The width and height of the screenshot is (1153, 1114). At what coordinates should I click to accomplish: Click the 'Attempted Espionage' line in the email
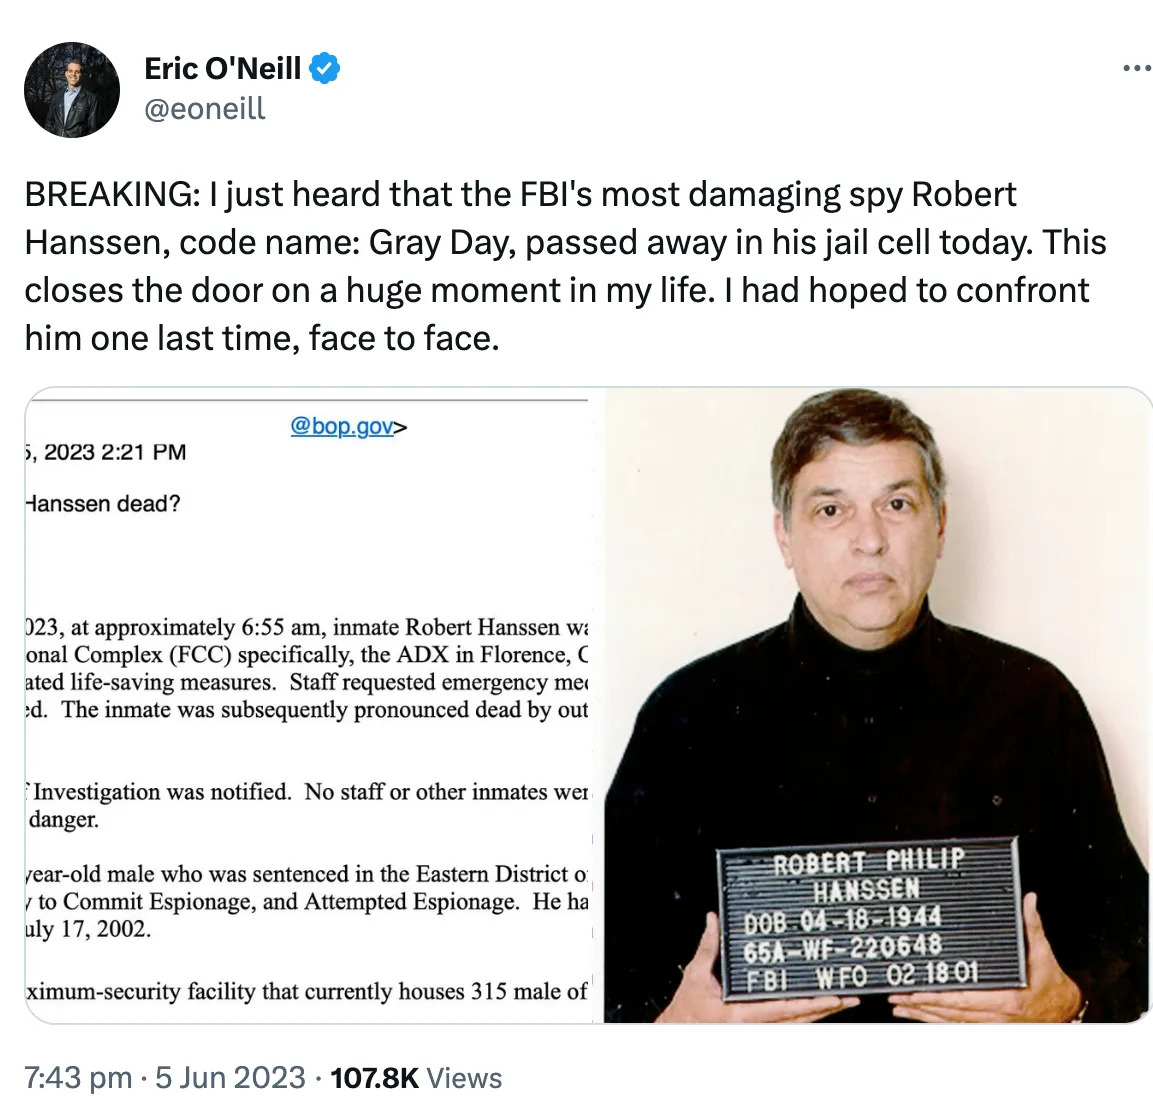pos(306,901)
